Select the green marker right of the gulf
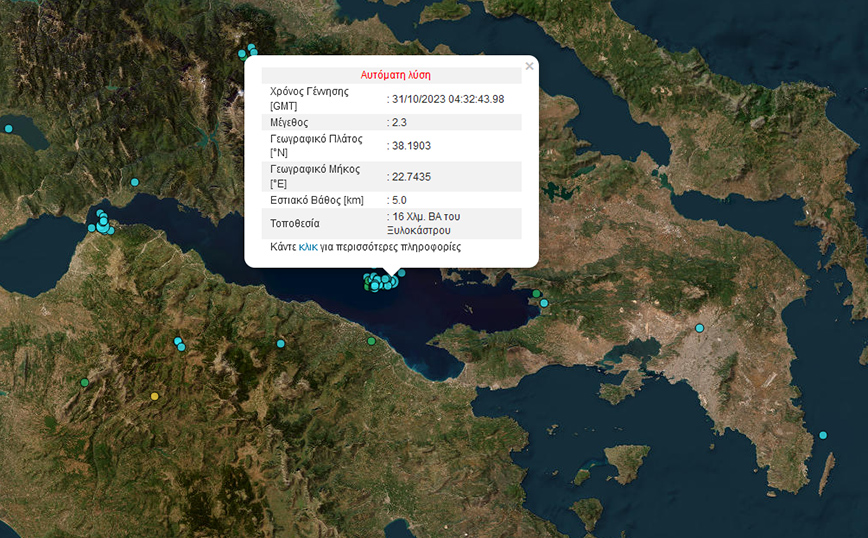 [x=537, y=294]
